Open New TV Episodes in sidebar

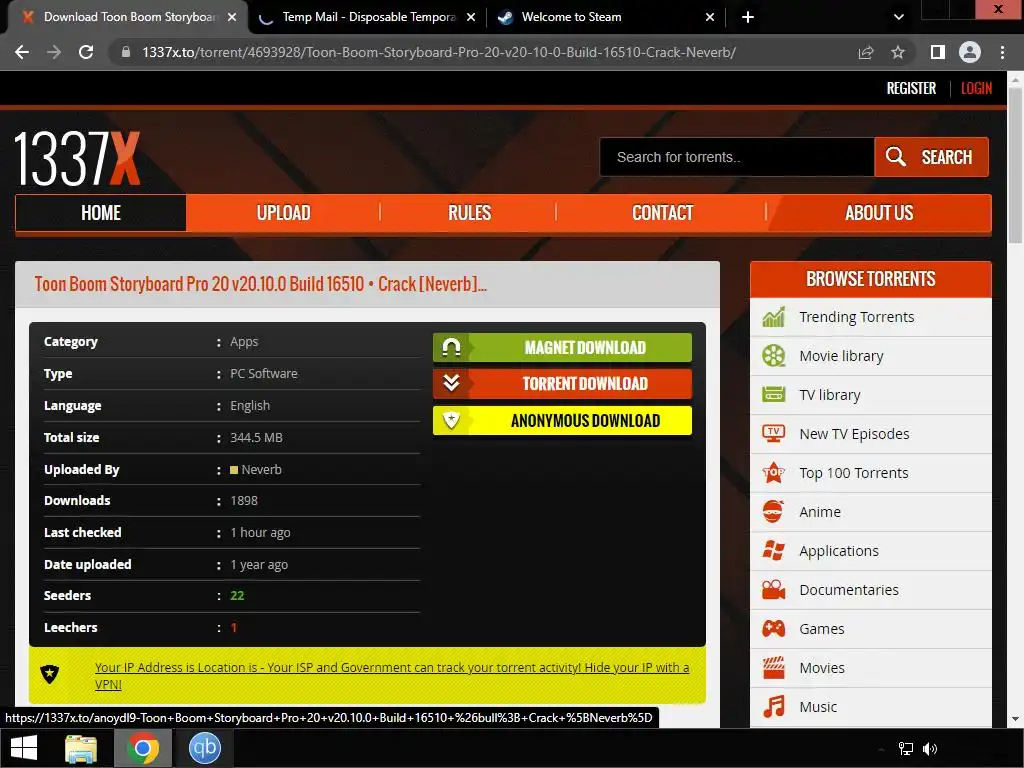[871, 434]
